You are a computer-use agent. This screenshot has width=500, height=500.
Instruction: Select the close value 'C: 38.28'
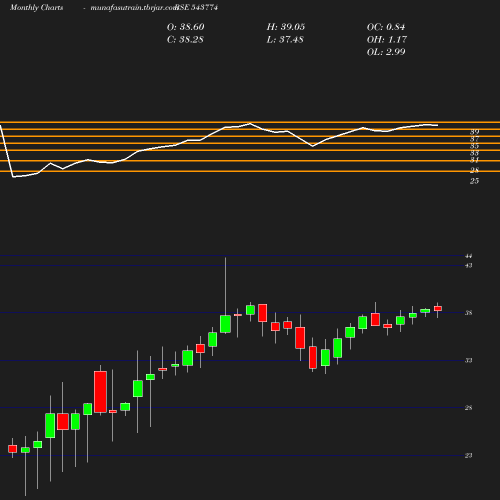pos(185,40)
